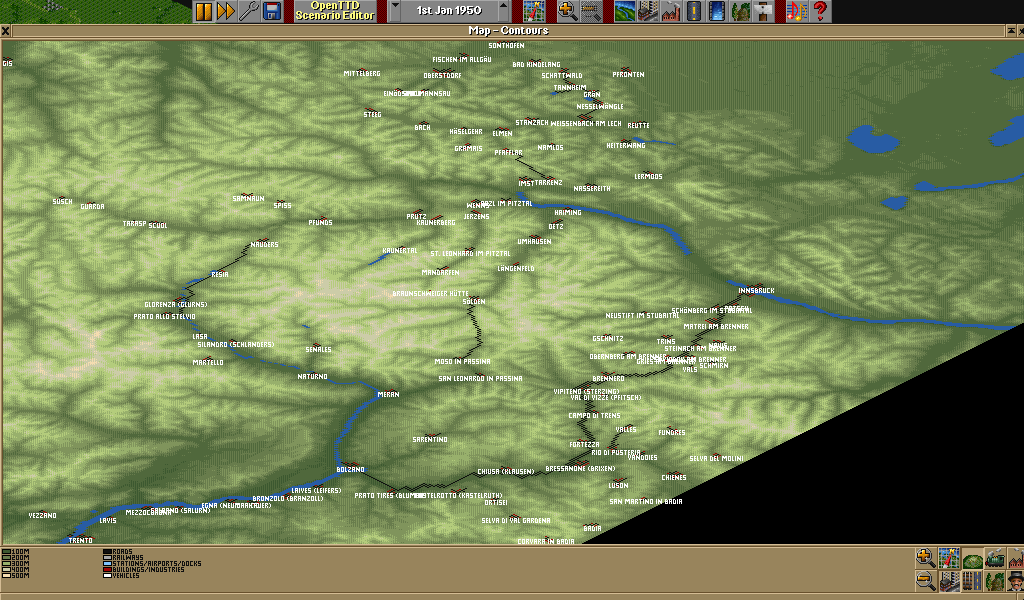Open the help question mark icon
This screenshot has height=600, width=1024.
(x=820, y=11)
